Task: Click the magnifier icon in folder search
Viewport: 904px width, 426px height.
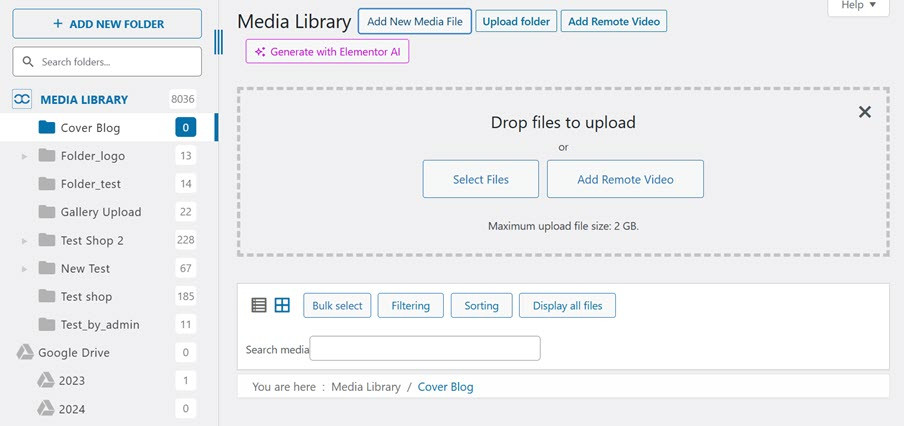Action: (x=28, y=62)
